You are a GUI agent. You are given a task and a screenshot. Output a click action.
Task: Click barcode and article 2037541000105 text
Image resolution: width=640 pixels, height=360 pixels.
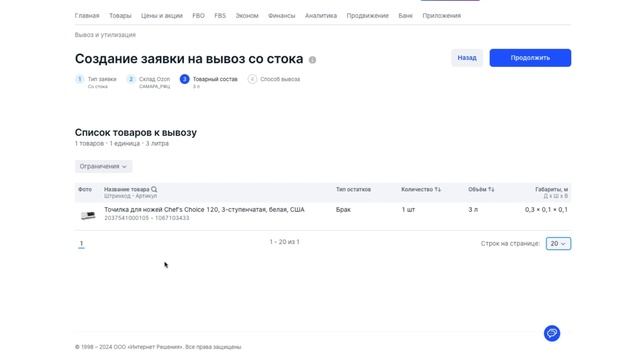point(147,218)
